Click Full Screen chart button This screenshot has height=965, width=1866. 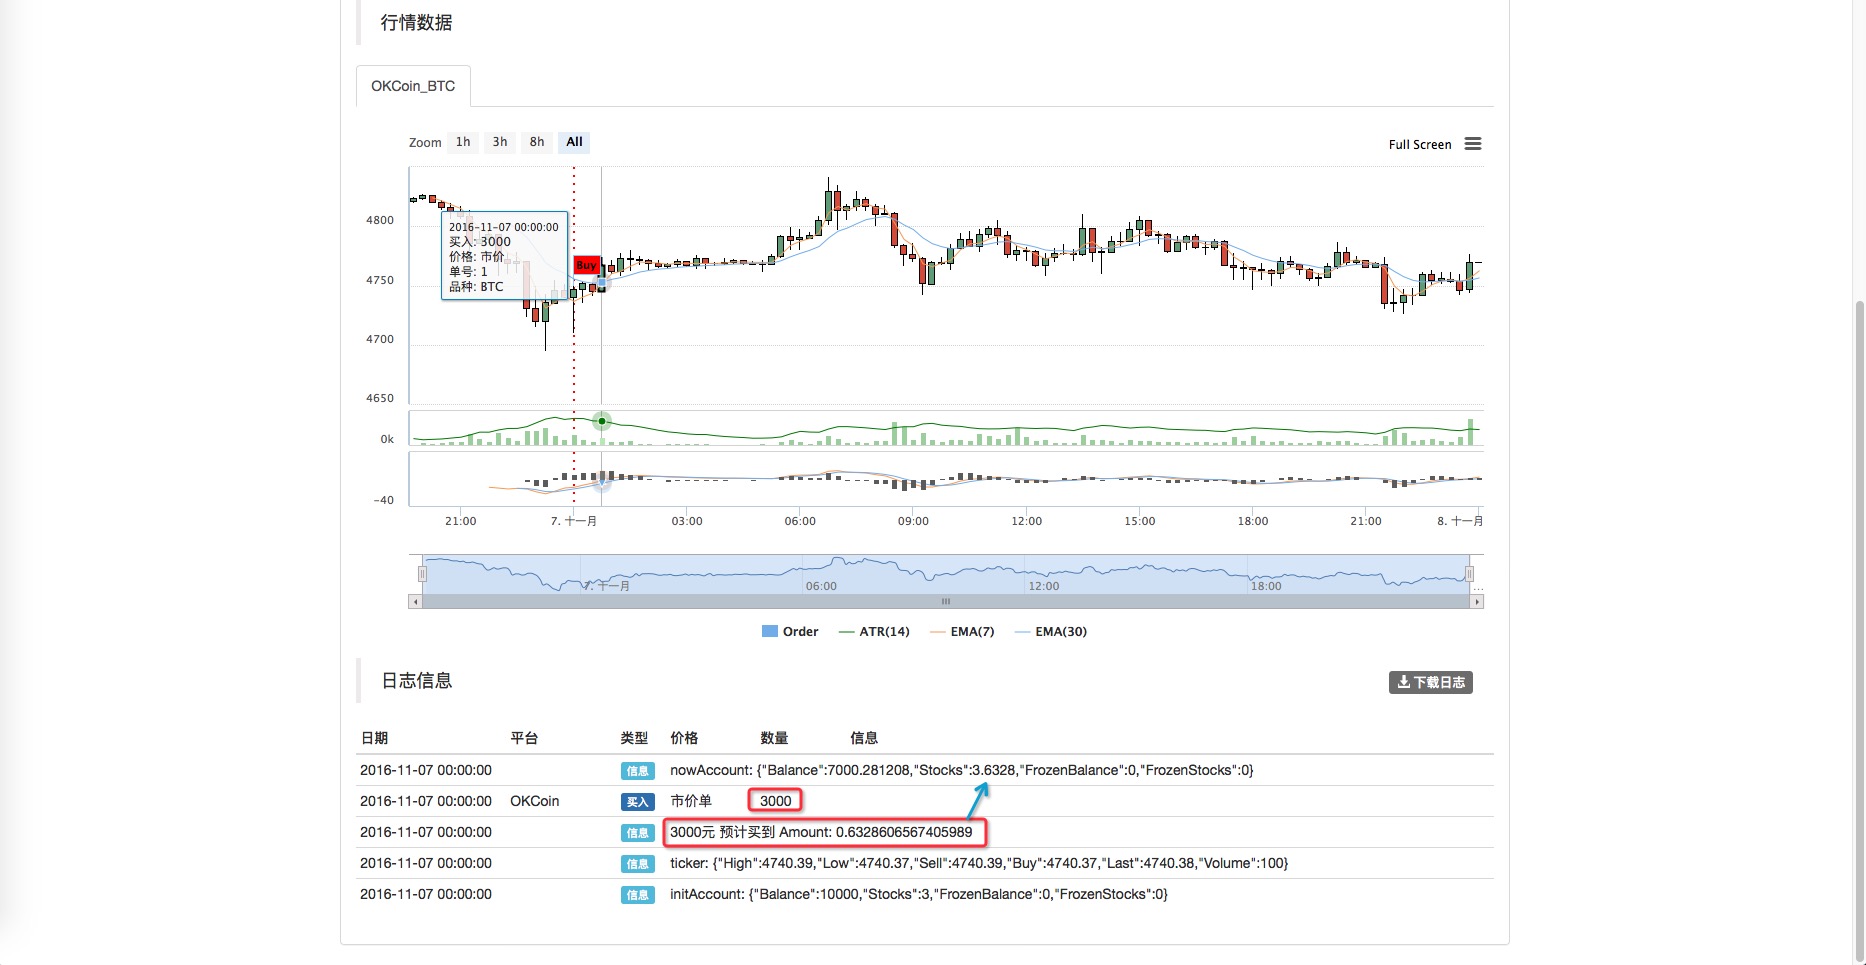pyautogui.click(x=1420, y=144)
